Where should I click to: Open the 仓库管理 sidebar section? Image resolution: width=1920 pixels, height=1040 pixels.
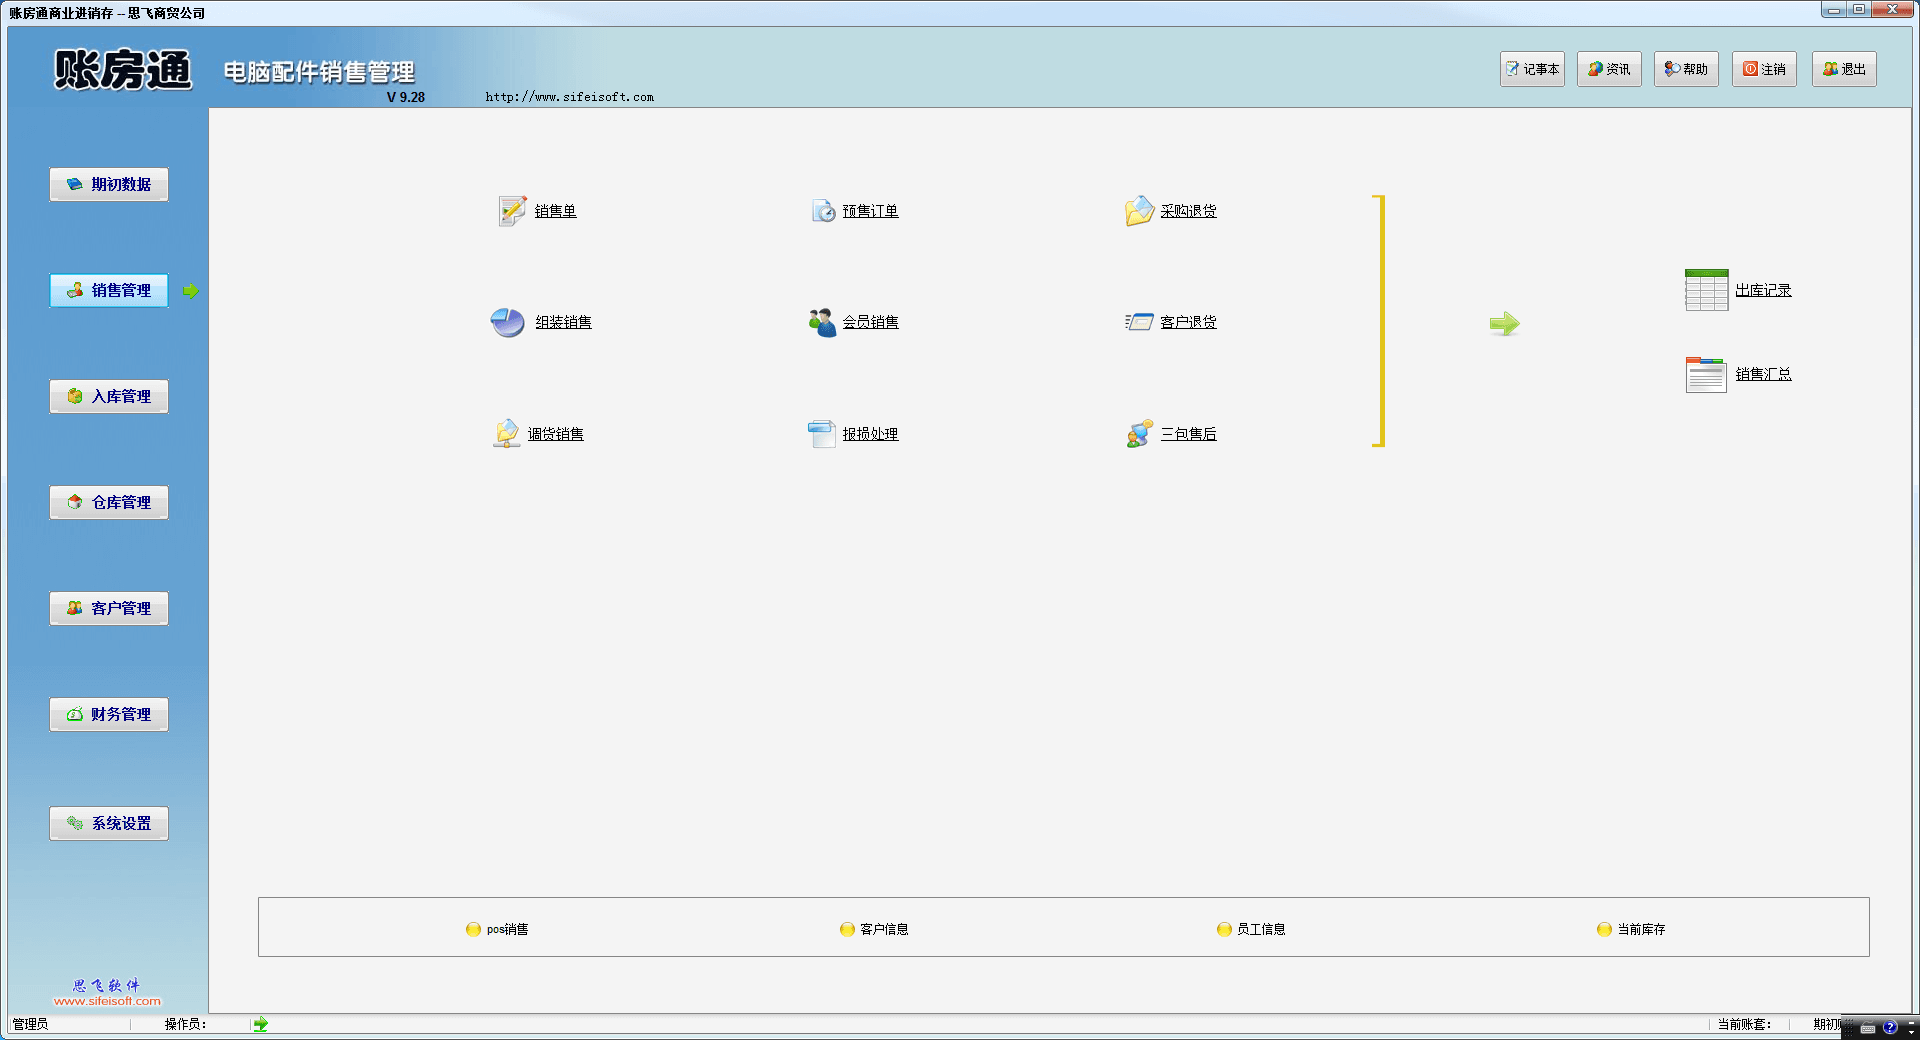click(109, 502)
